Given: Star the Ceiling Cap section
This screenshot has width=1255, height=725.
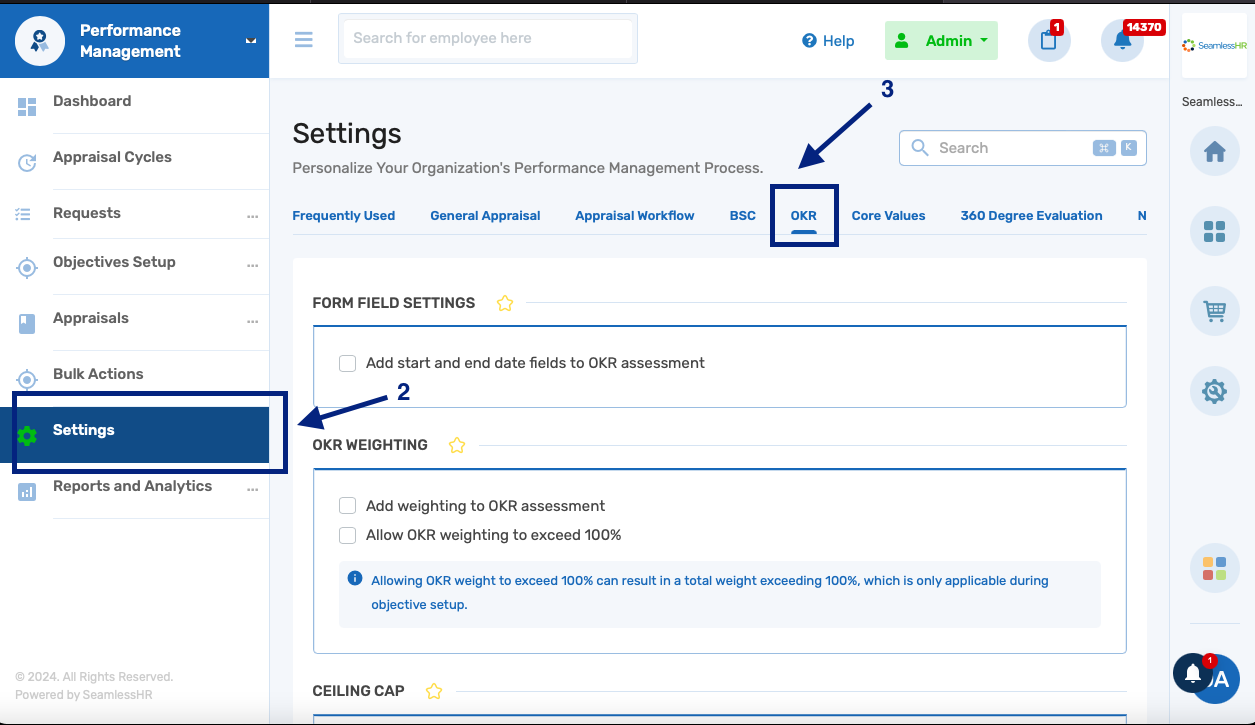Looking at the screenshot, I should 434,691.
